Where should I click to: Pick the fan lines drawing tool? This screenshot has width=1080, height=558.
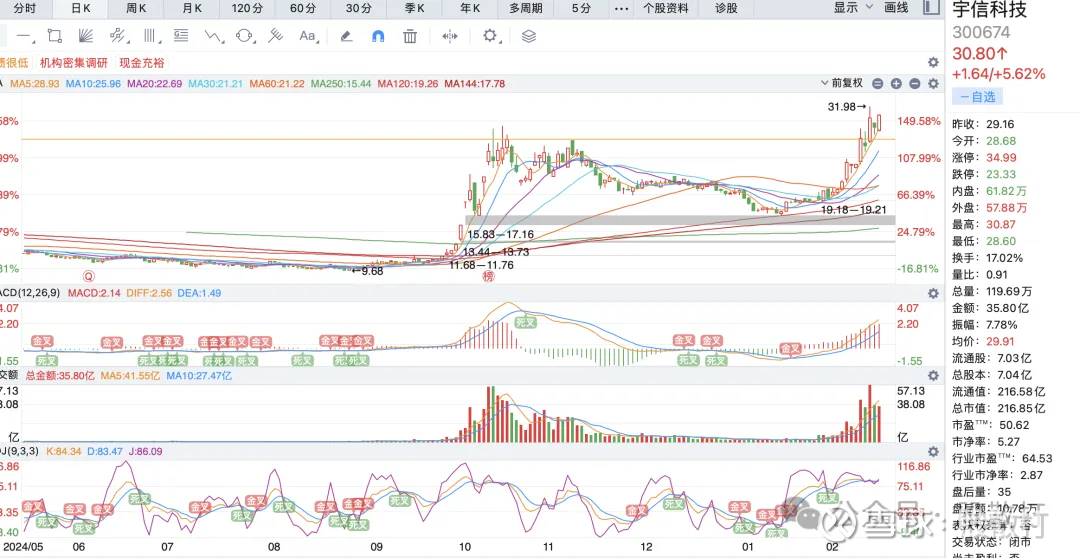pos(85,36)
